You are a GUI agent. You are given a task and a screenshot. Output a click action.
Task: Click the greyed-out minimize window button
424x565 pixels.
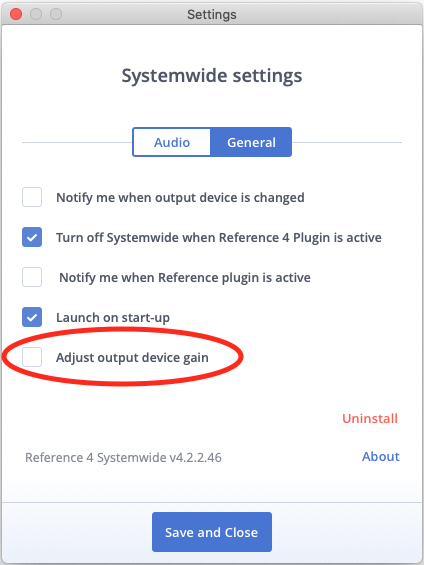click(x=36, y=14)
